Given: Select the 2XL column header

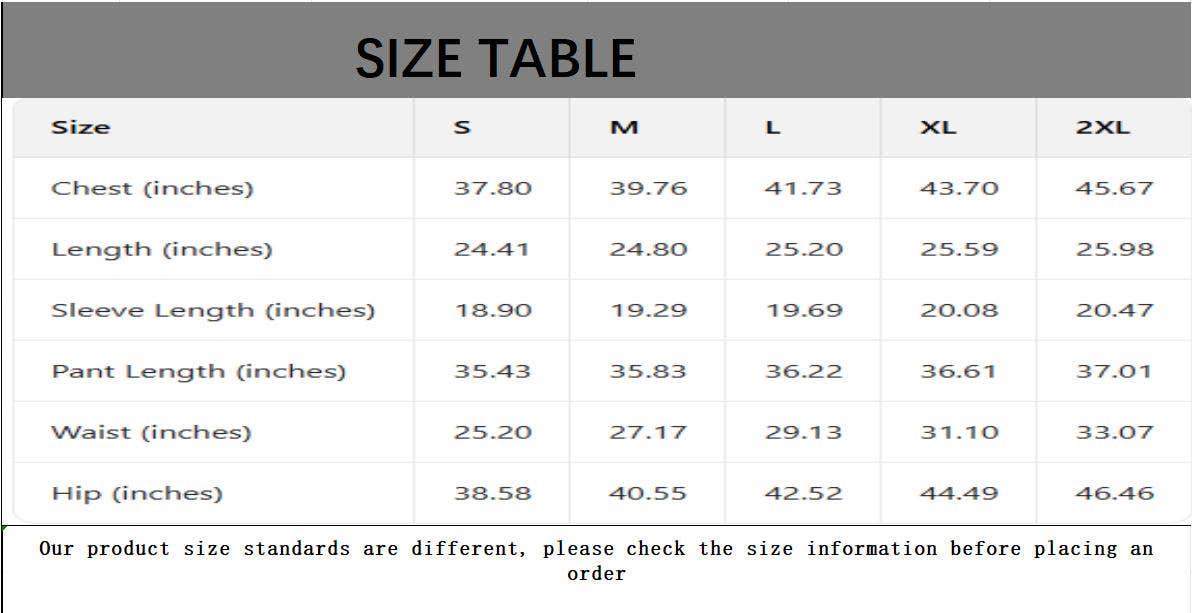Looking at the screenshot, I should point(1103,127).
